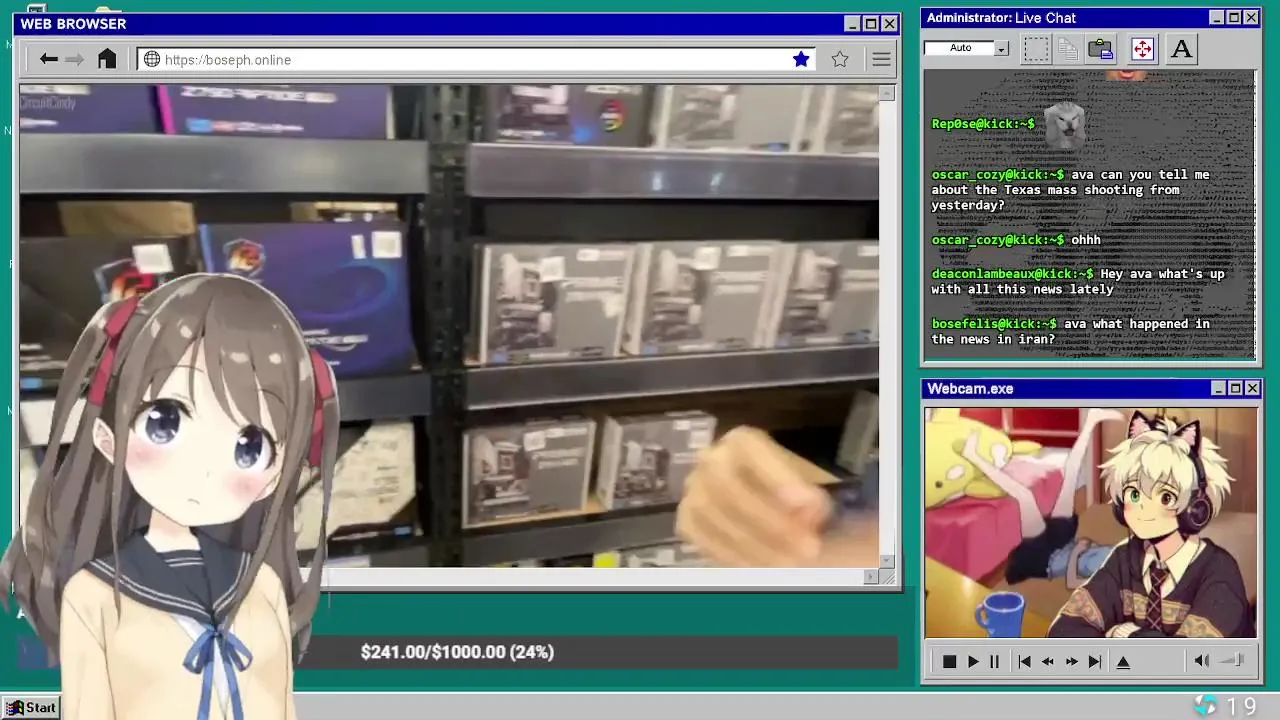
Task: Click the boseph.online address bar
Action: coord(477,60)
